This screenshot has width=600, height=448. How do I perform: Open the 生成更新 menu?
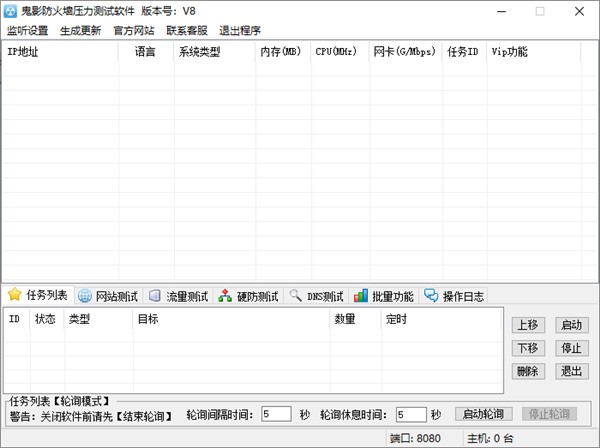click(80, 30)
